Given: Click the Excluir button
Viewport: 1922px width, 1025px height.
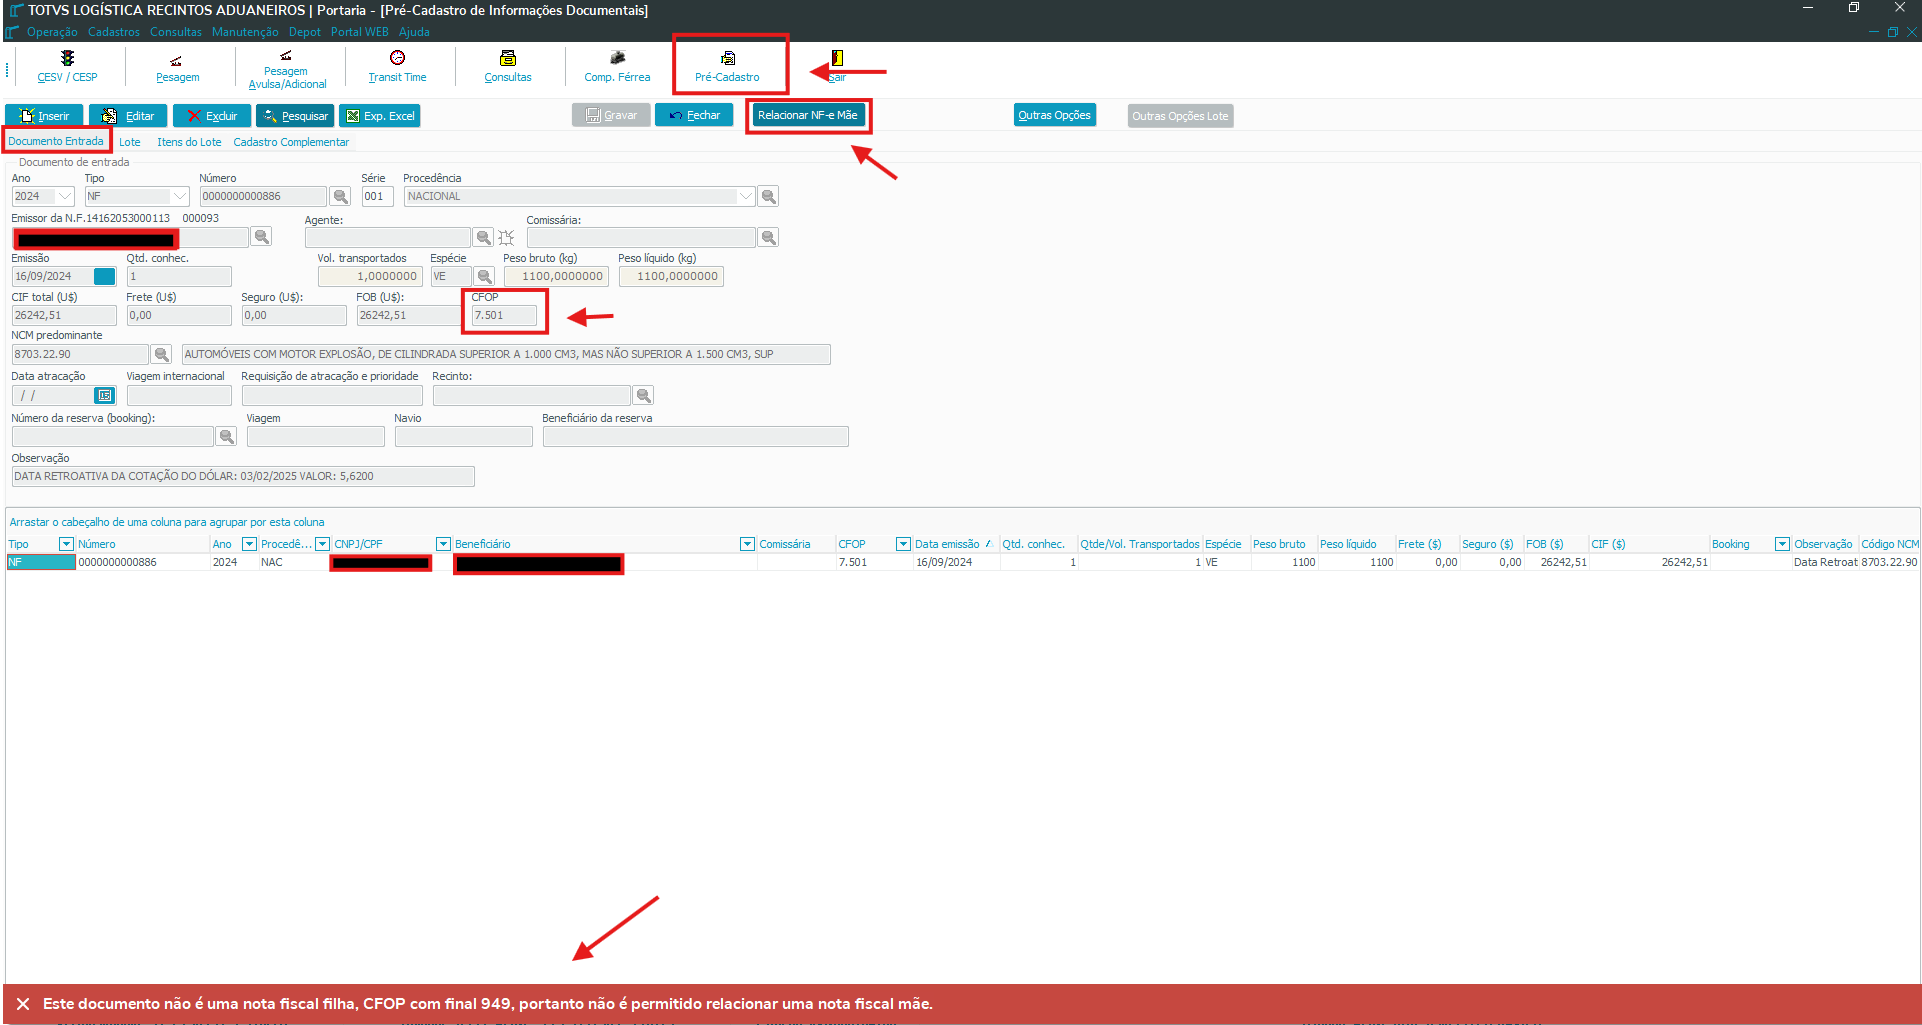Looking at the screenshot, I should coord(212,116).
